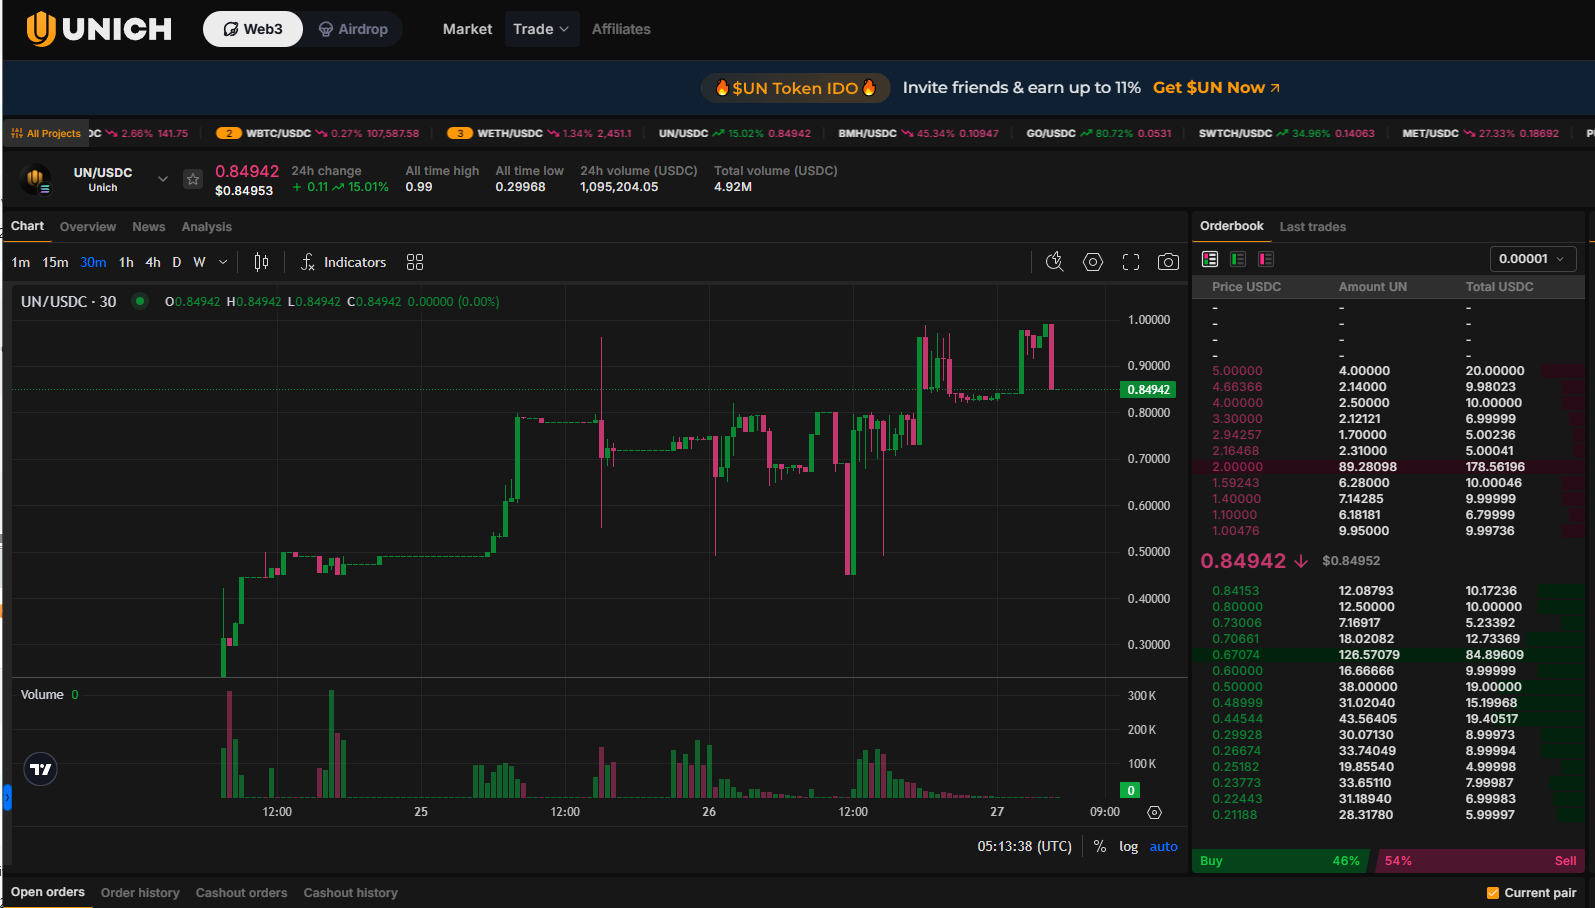Click $UN Token IDO badge
1595x908 pixels.
[x=796, y=88]
